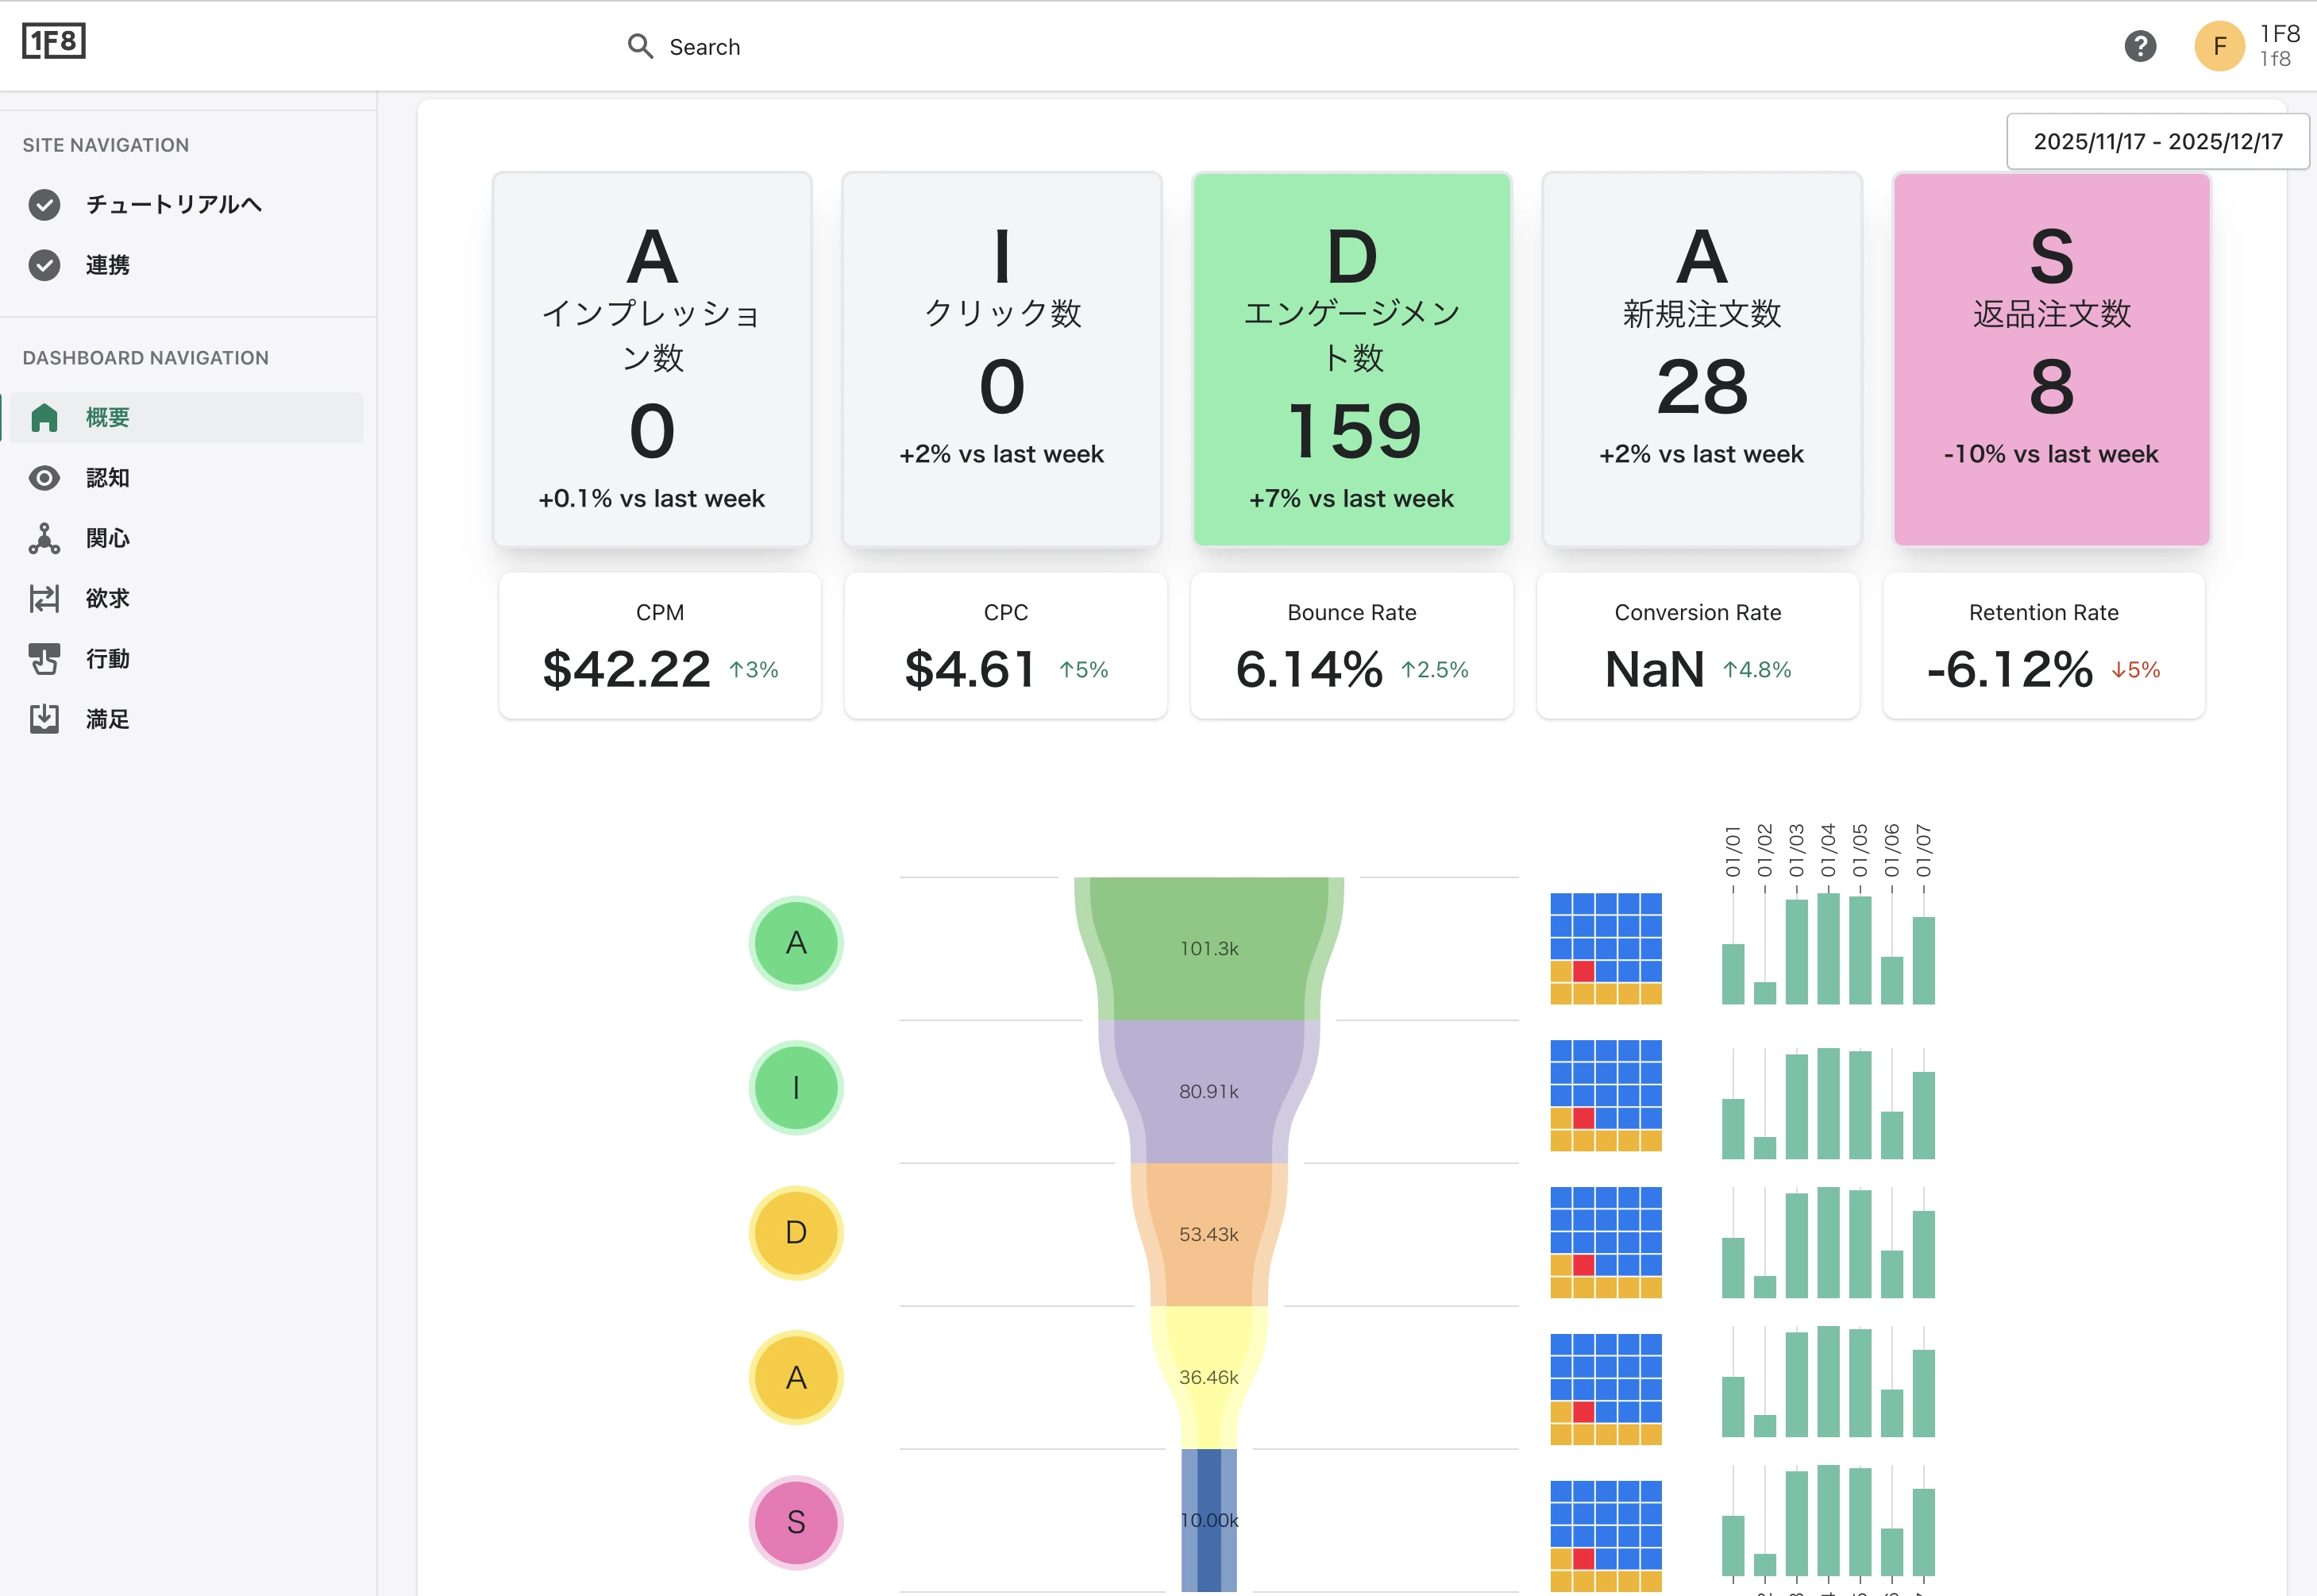Click the 1F8 logo in header
Viewport: 2317px width, 1596px height.
(x=54, y=42)
